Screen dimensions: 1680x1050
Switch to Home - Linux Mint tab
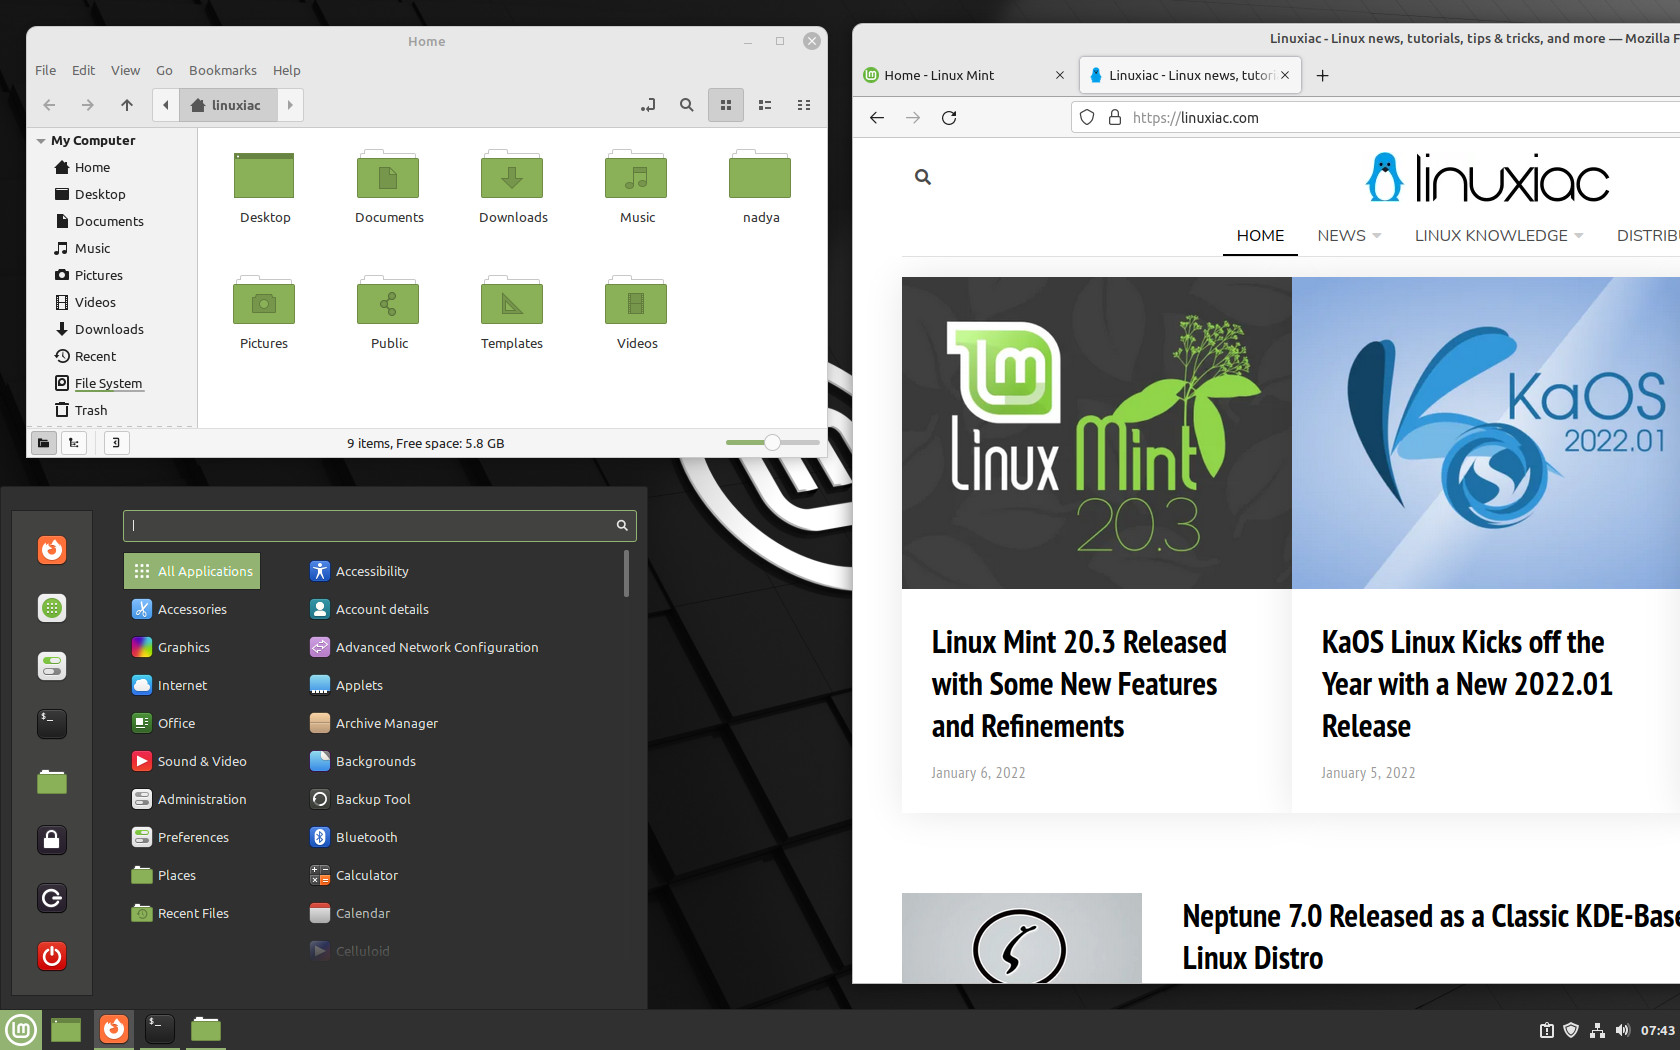click(964, 76)
